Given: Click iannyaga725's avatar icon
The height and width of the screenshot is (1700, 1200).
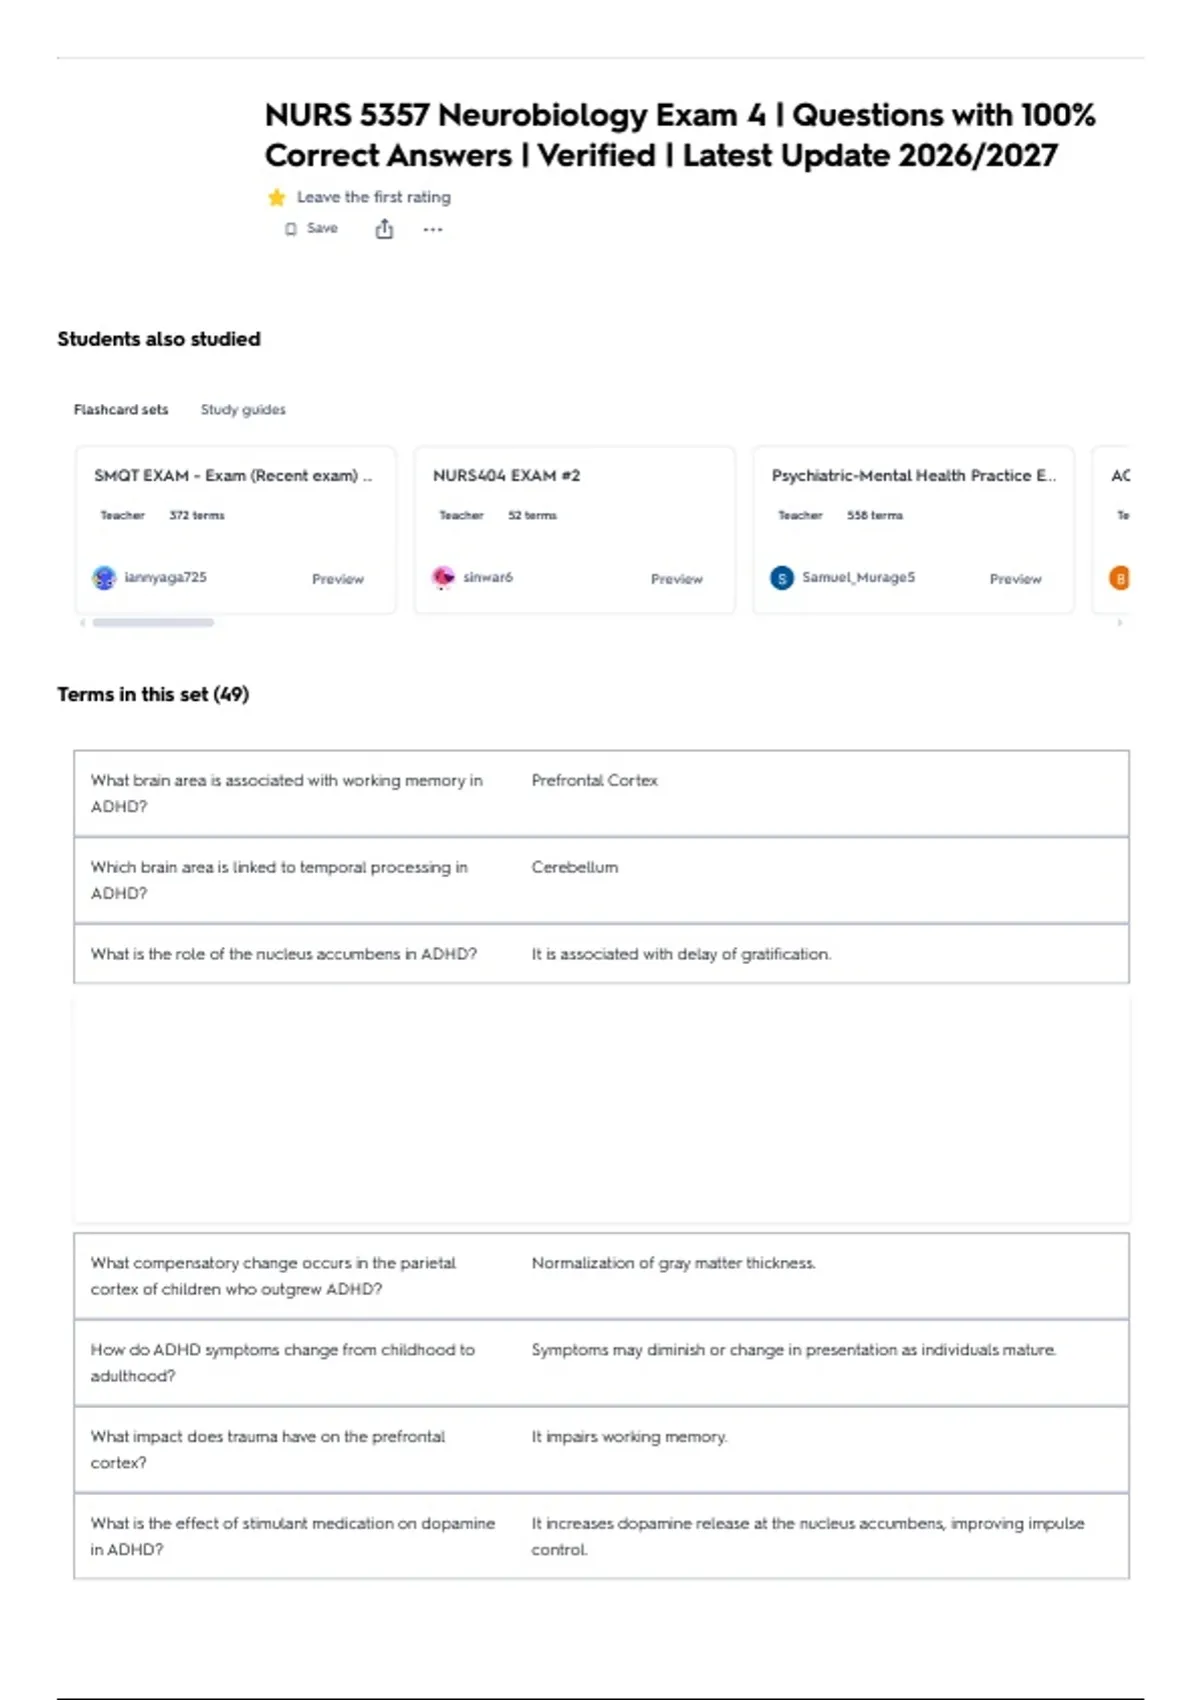Looking at the screenshot, I should tap(104, 578).
